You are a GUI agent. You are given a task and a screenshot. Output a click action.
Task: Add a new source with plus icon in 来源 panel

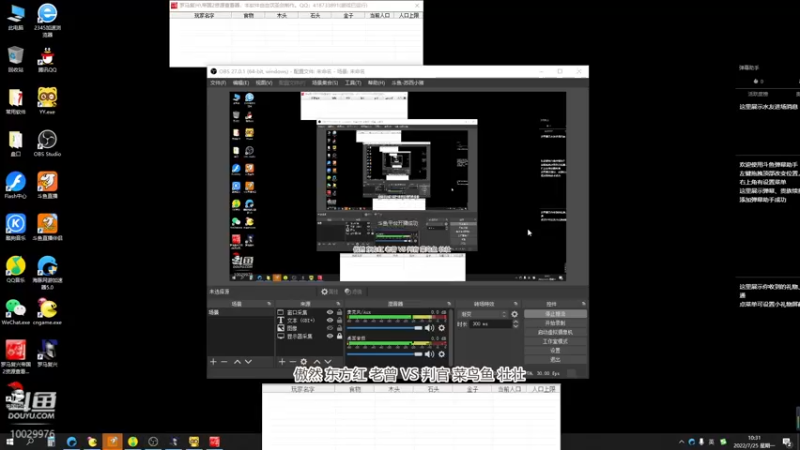[282, 362]
